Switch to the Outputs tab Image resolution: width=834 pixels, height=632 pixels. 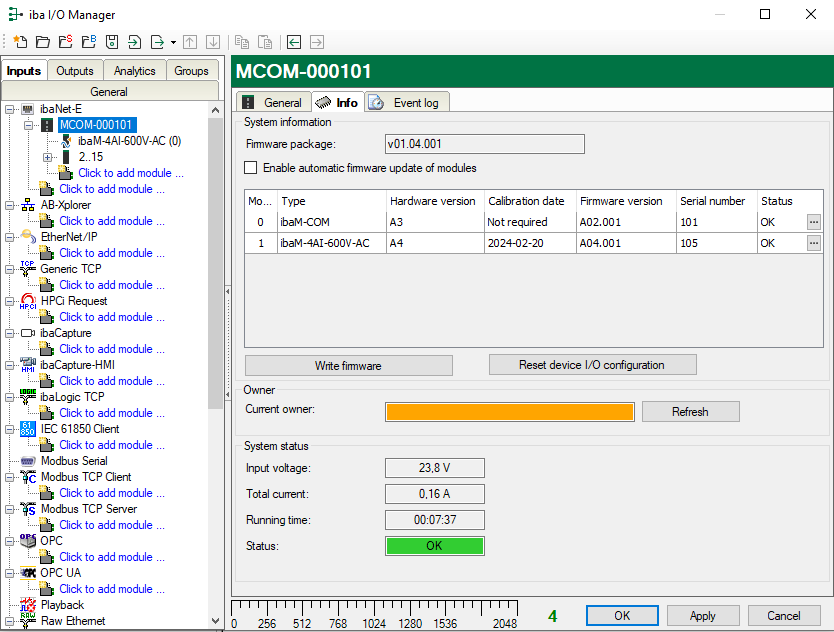(75, 71)
